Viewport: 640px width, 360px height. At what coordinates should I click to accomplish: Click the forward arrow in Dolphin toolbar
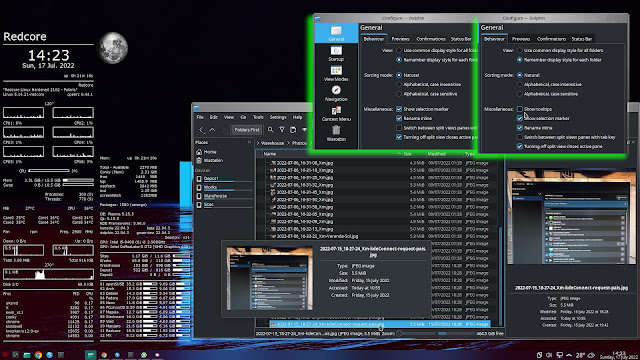[x=223, y=130]
